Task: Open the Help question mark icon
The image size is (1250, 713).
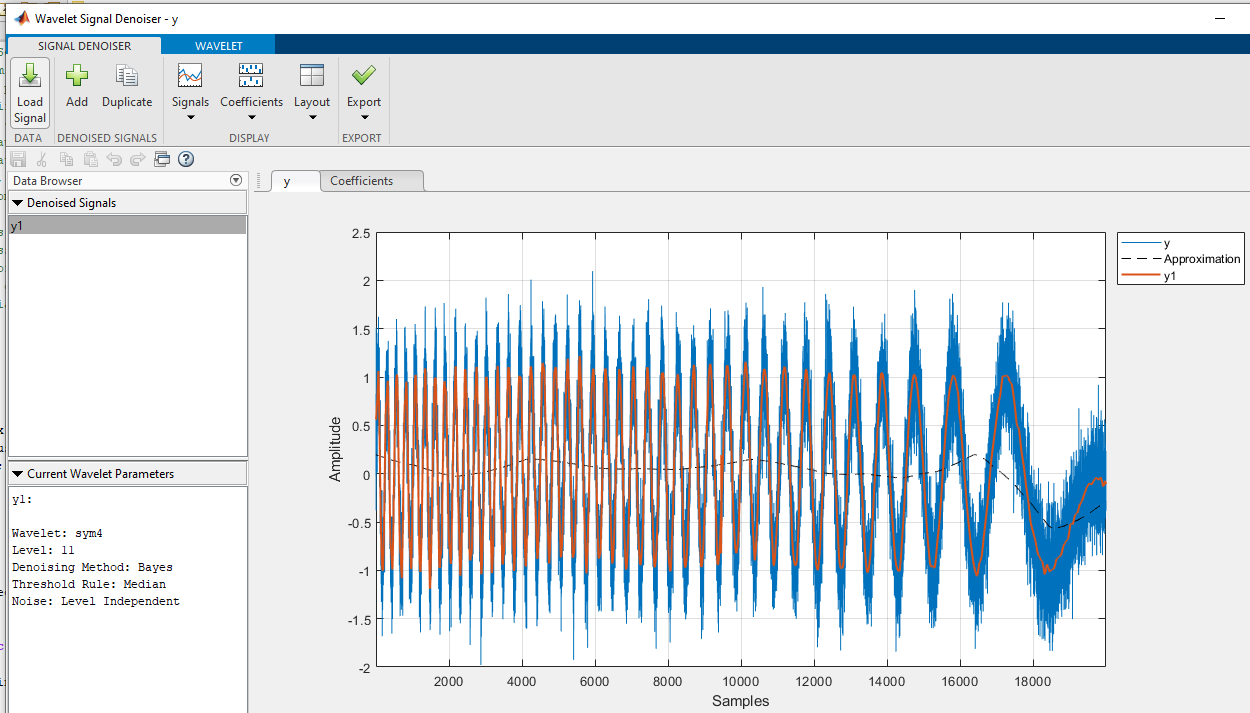Action: pyautogui.click(x=186, y=159)
